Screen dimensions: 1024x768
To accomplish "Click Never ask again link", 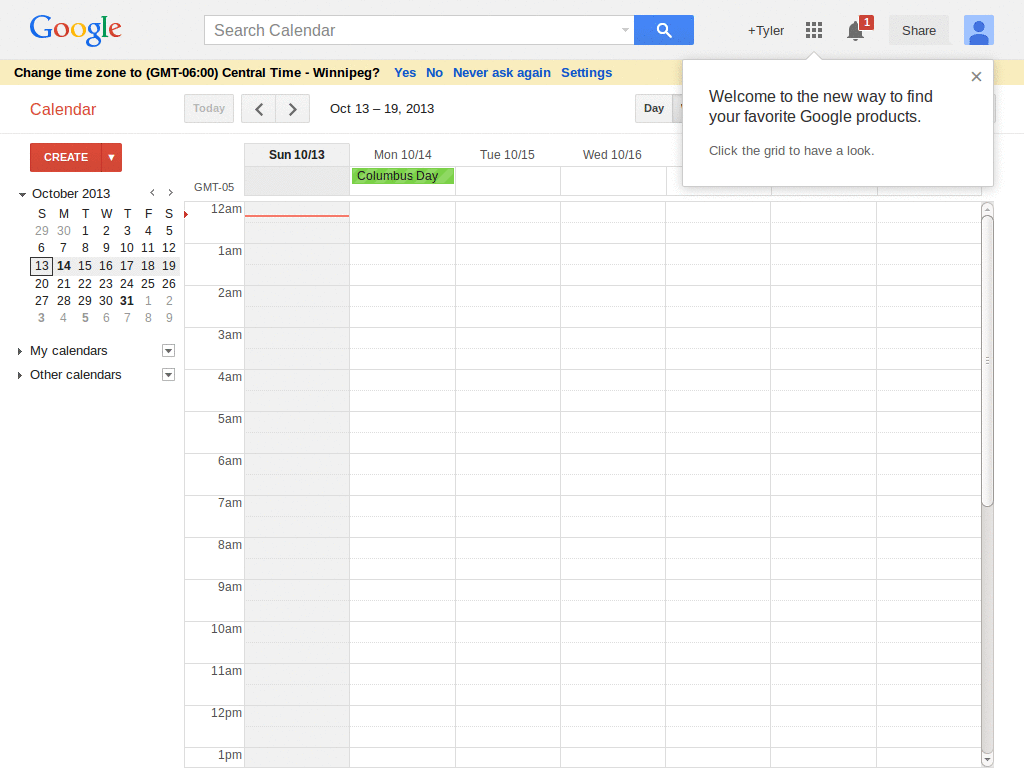I will tap(502, 72).
